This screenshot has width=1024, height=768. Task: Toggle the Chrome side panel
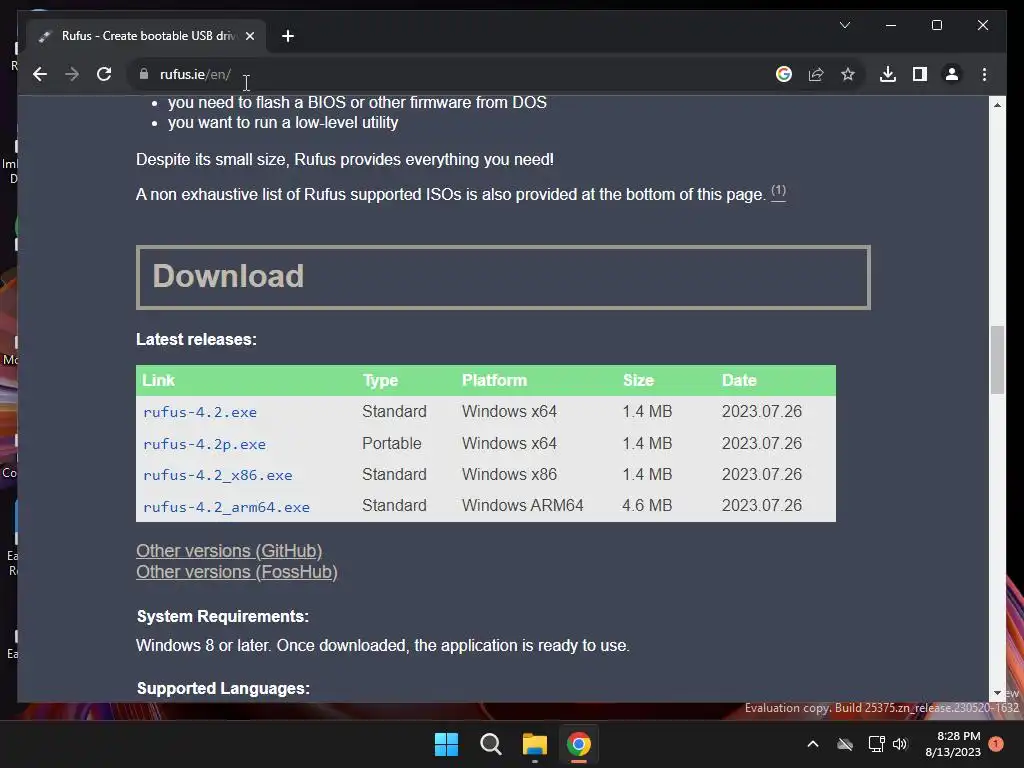[920, 74]
